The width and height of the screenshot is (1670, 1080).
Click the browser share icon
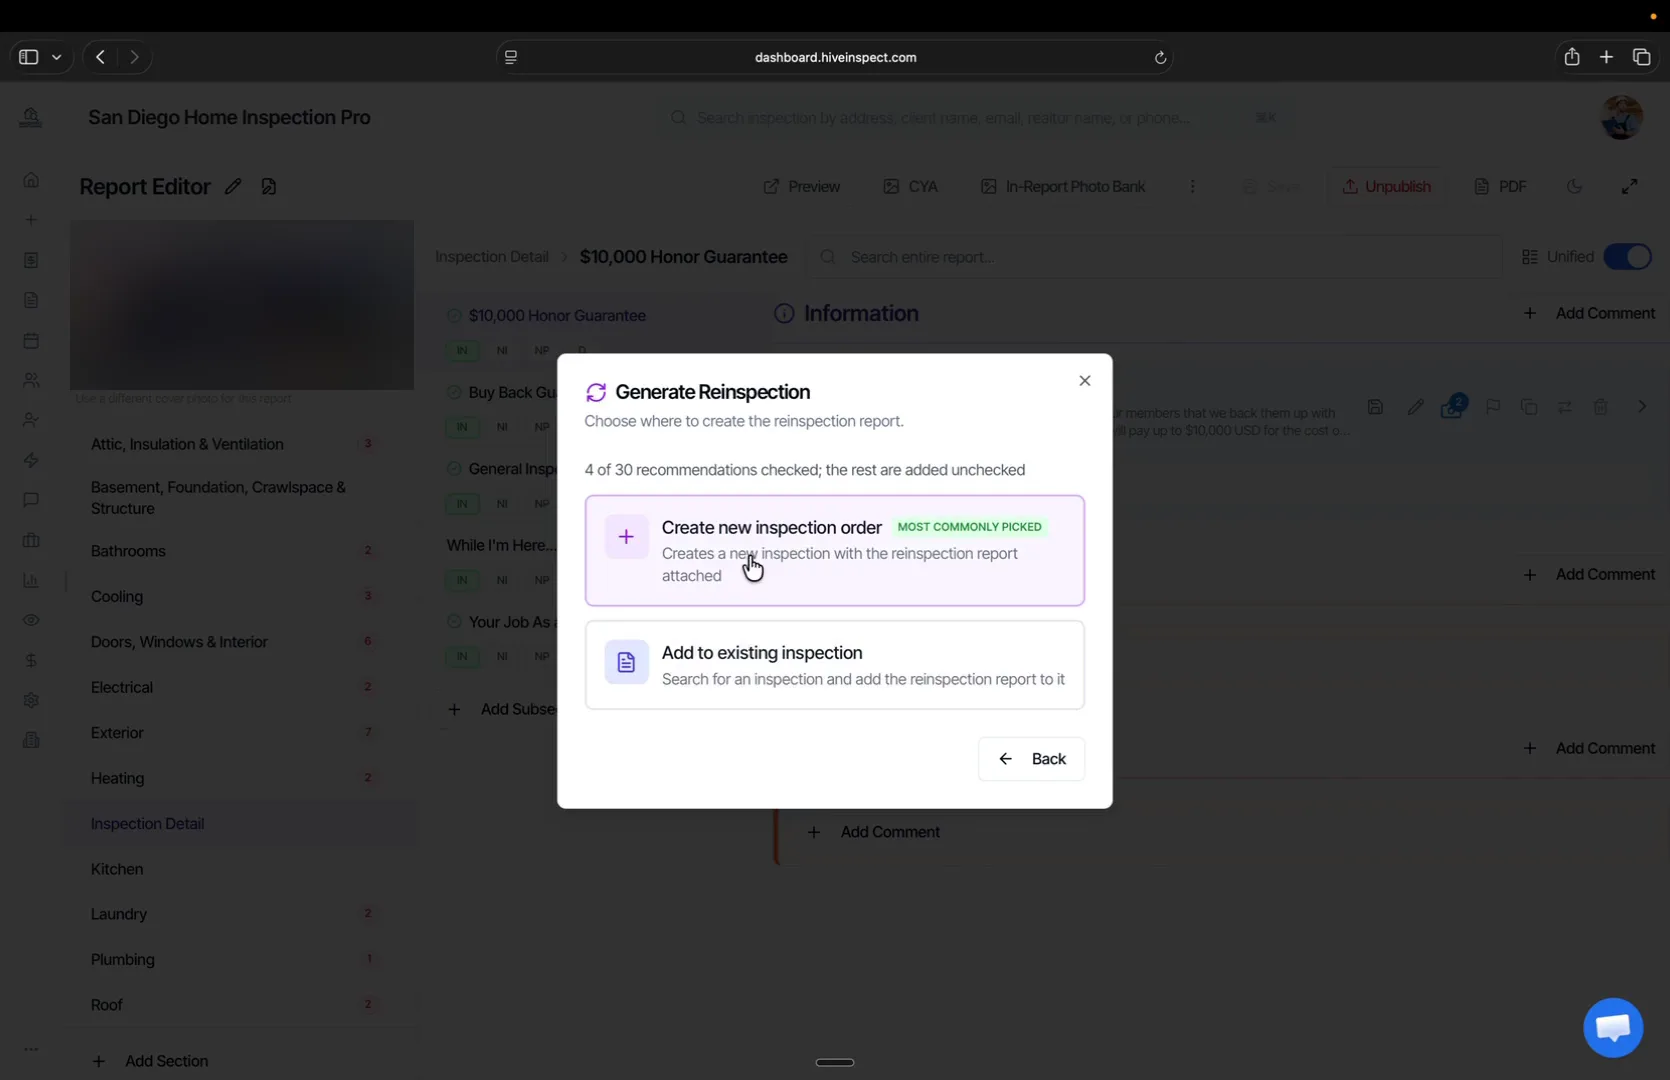pyautogui.click(x=1572, y=57)
